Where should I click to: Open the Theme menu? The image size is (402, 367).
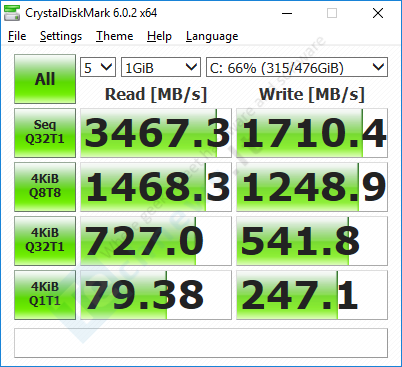(x=114, y=36)
